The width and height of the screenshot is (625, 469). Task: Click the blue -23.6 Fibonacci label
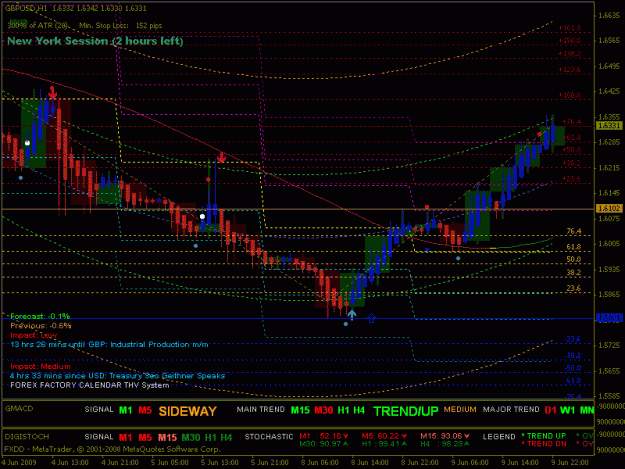572,339
